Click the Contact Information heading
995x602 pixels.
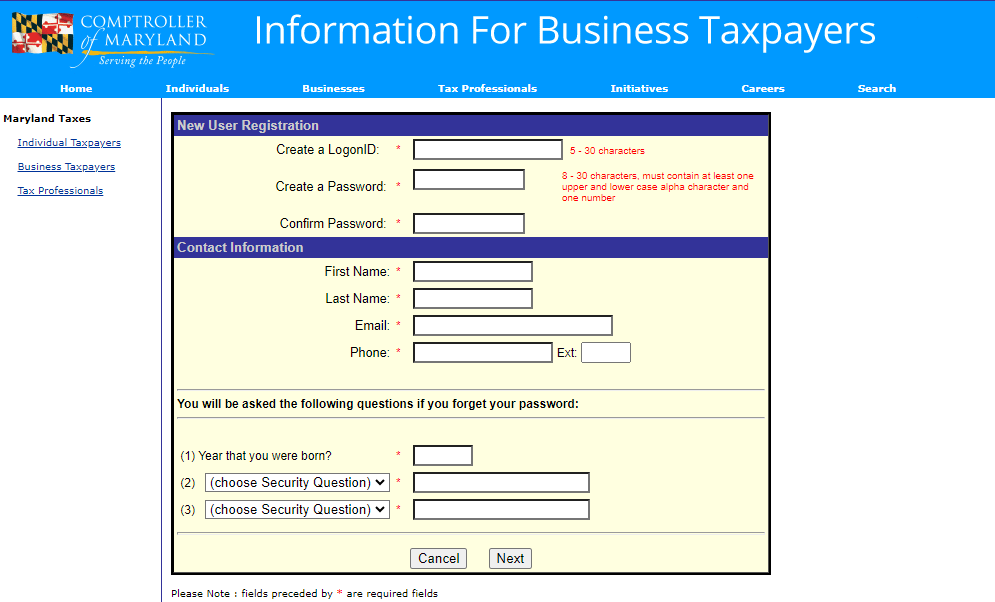(240, 247)
